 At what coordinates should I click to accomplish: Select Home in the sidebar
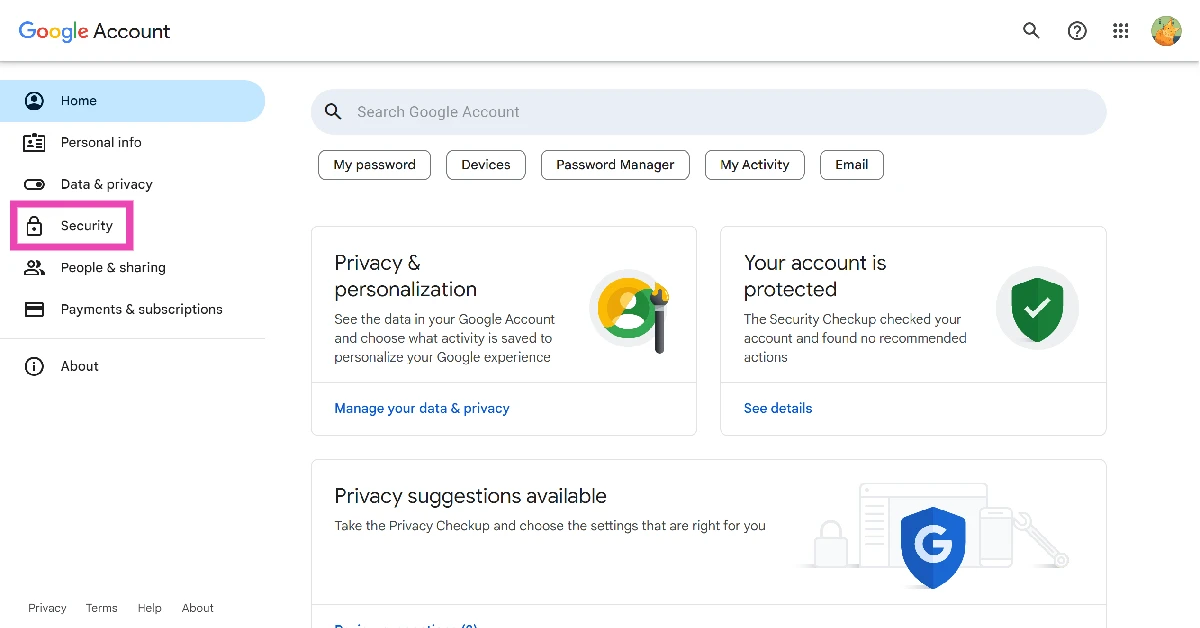click(x=79, y=101)
